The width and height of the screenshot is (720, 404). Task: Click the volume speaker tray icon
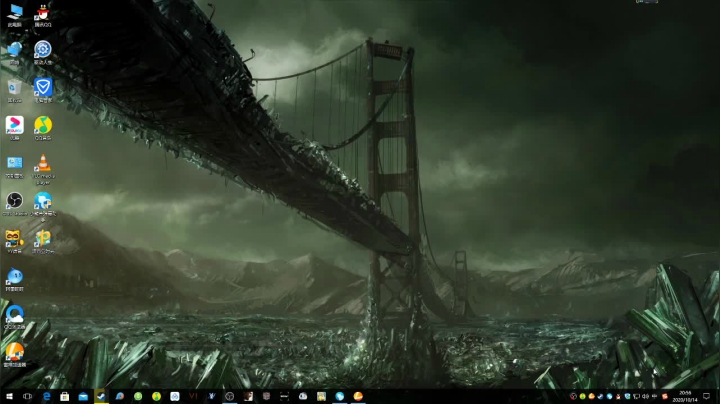click(645, 396)
